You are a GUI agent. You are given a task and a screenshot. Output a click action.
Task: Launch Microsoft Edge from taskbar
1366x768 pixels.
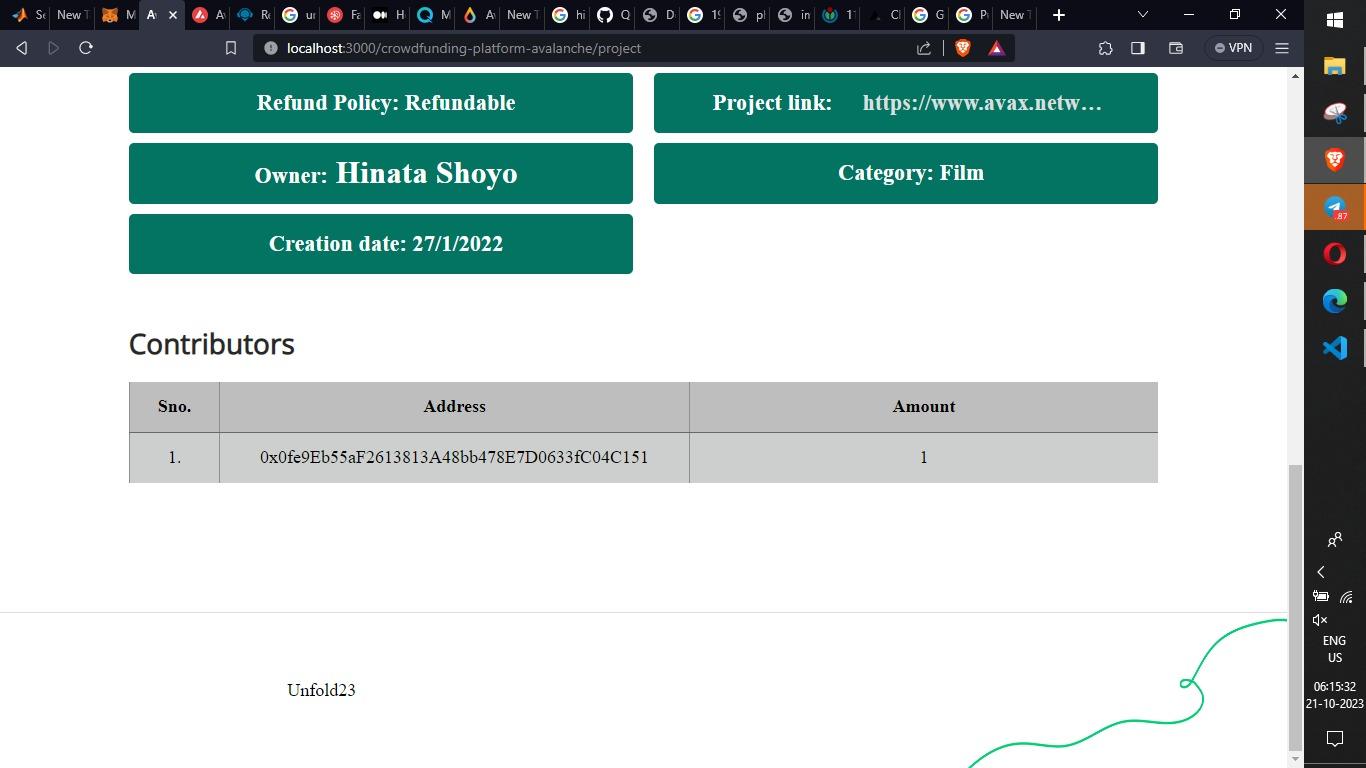[1335, 301]
